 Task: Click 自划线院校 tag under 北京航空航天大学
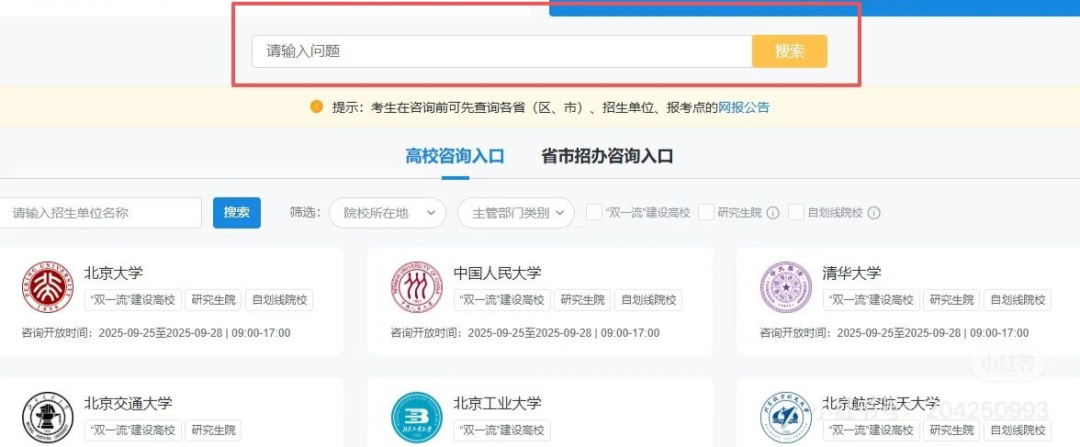point(1018,431)
